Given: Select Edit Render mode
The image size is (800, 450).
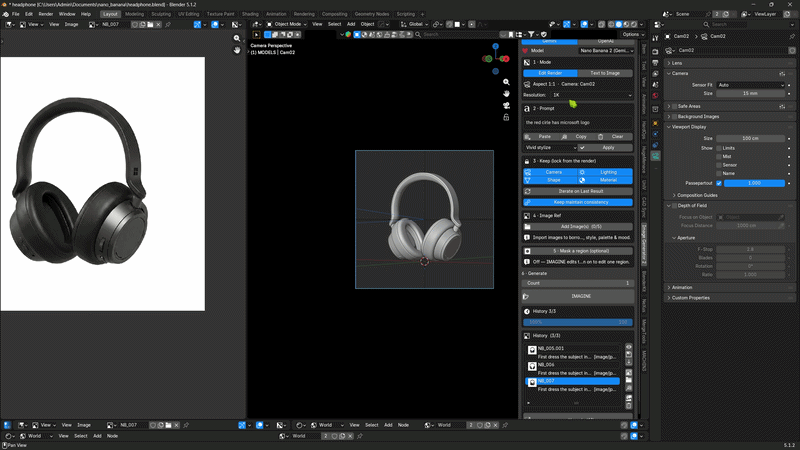Looking at the screenshot, I should pos(550,73).
